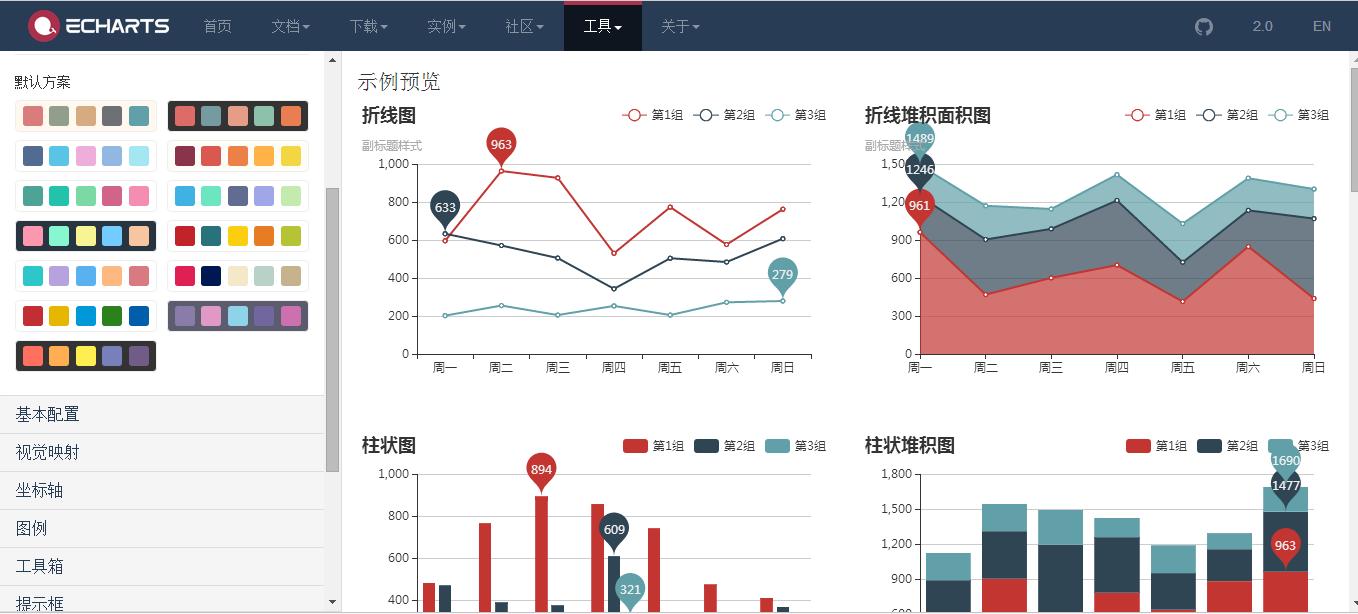Open the 社区 dropdown menu
The height and width of the screenshot is (614, 1358).
pyautogui.click(x=522, y=26)
